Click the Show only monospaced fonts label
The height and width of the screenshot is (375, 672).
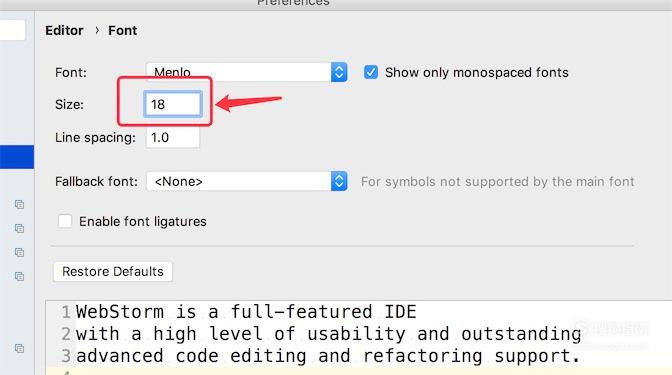pos(477,72)
